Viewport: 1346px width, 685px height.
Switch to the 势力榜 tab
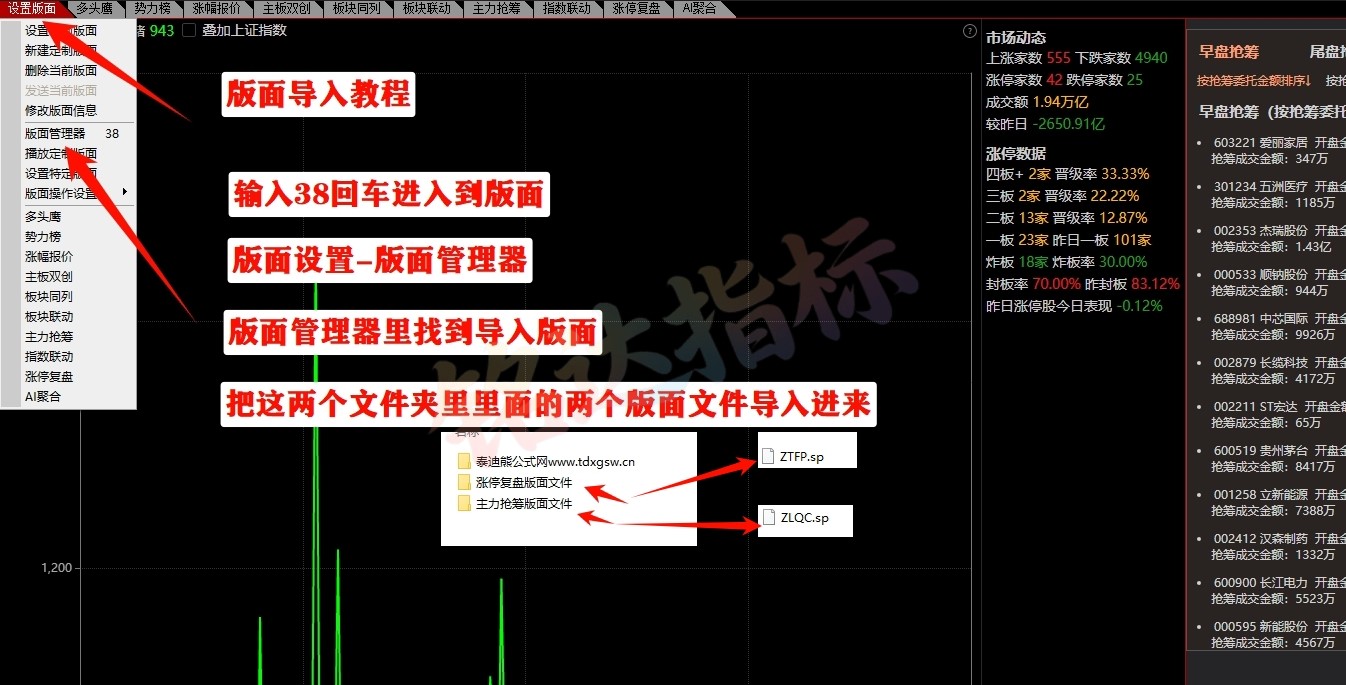coord(153,8)
